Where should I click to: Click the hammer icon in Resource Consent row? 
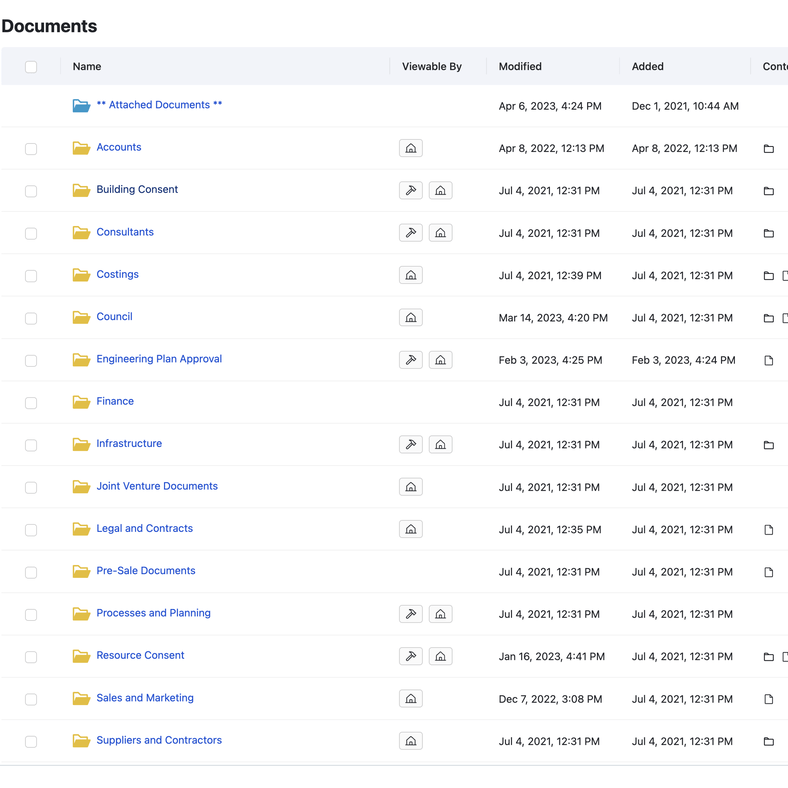click(410, 656)
